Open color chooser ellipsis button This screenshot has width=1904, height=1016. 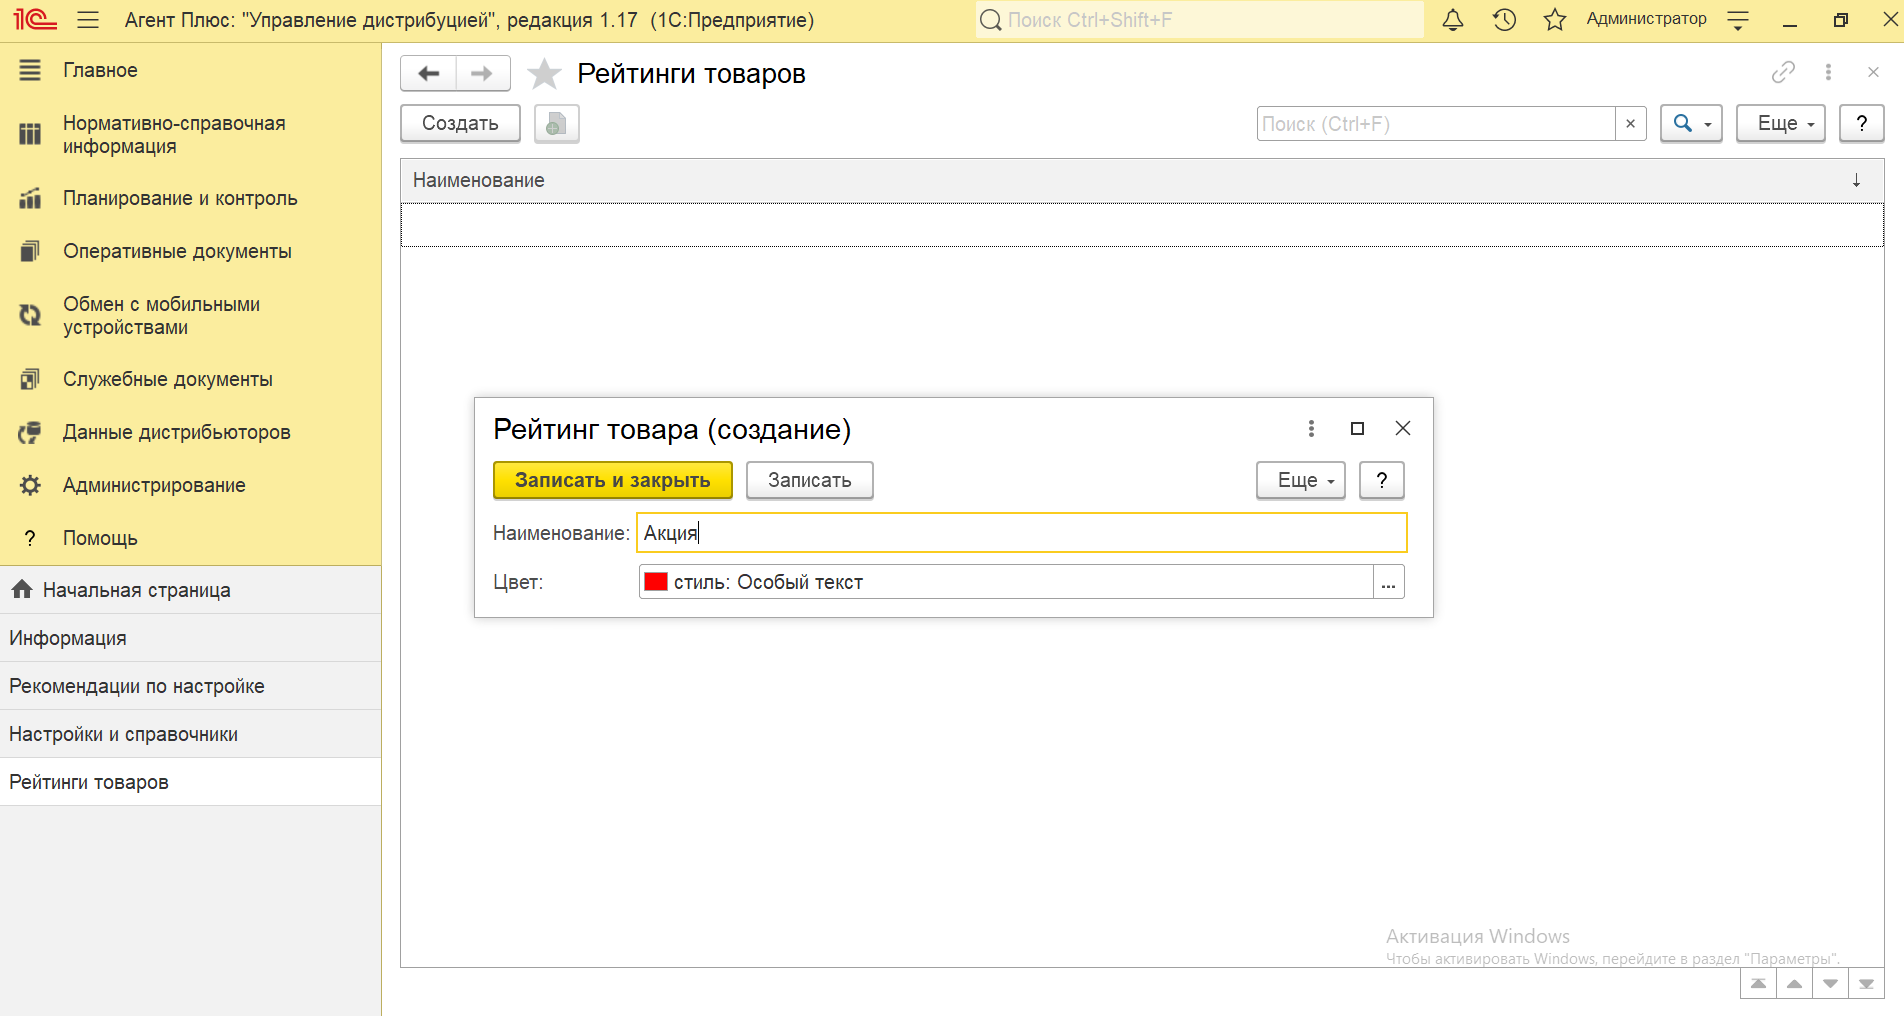[1388, 582]
